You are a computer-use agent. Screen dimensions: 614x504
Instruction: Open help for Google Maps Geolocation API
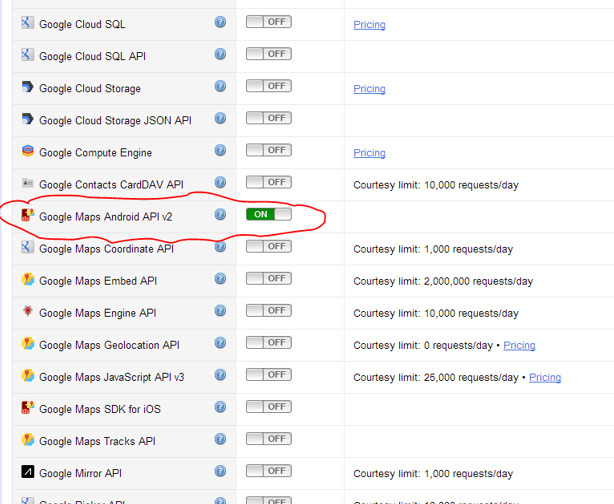pyautogui.click(x=220, y=343)
